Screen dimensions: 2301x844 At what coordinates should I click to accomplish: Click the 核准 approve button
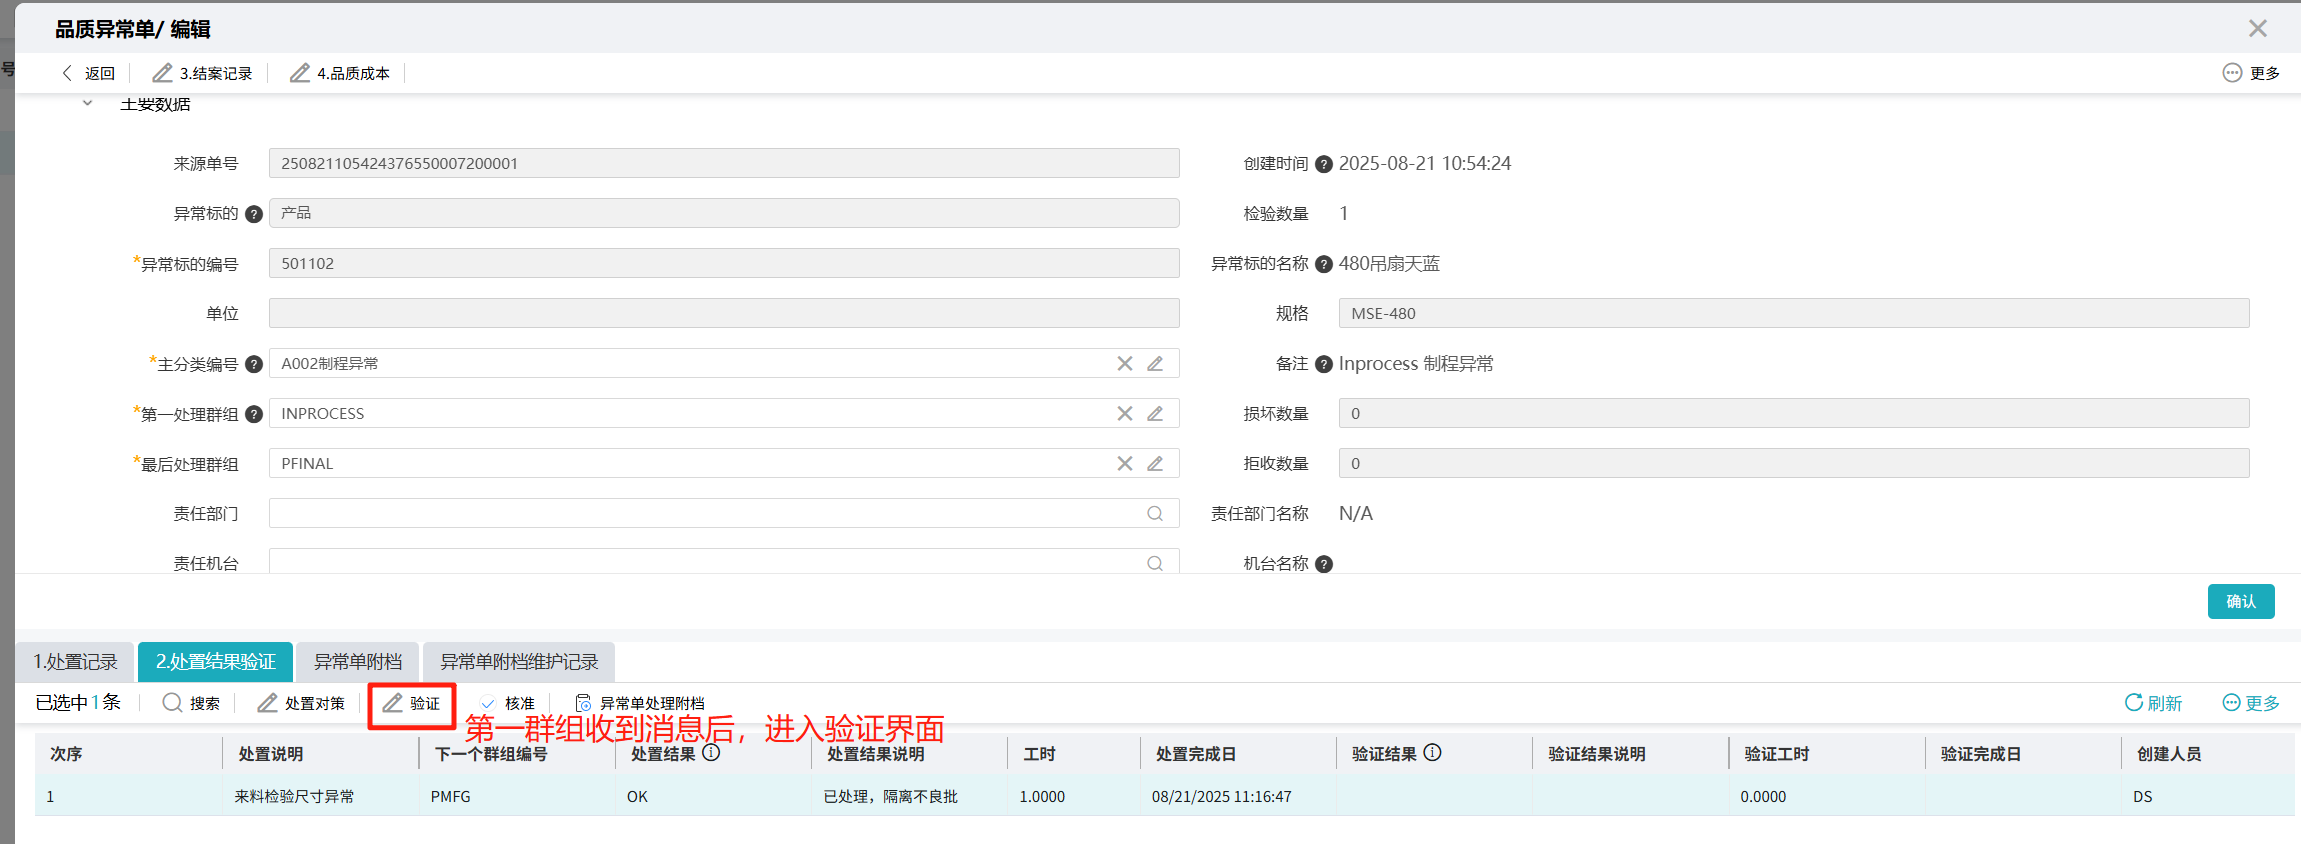[x=508, y=704]
